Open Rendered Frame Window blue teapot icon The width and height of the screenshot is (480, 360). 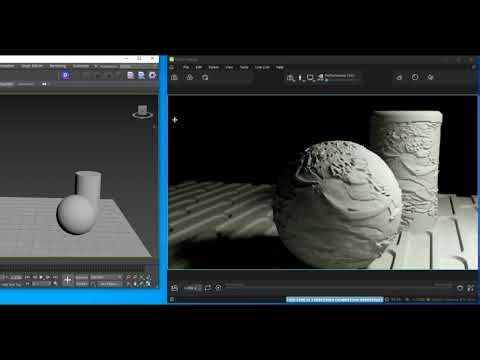point(141,76)
